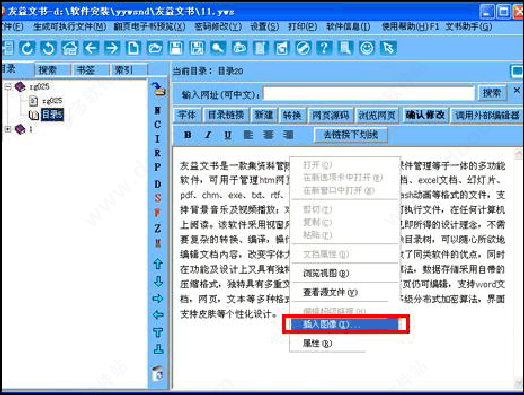The width and height of the screenshot is (524, 395).
Task: Choose 插入图像(I)... in context menu
Action: 346,324
